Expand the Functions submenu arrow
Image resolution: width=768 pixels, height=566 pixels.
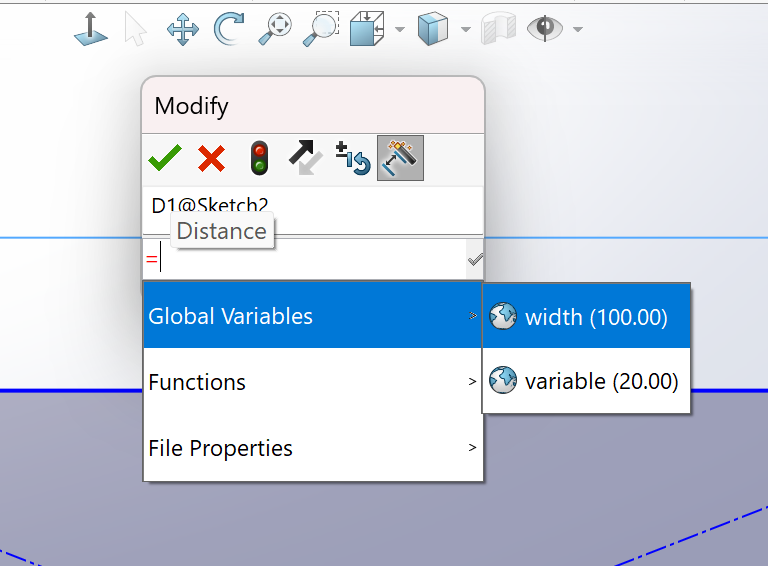point(472,381)
